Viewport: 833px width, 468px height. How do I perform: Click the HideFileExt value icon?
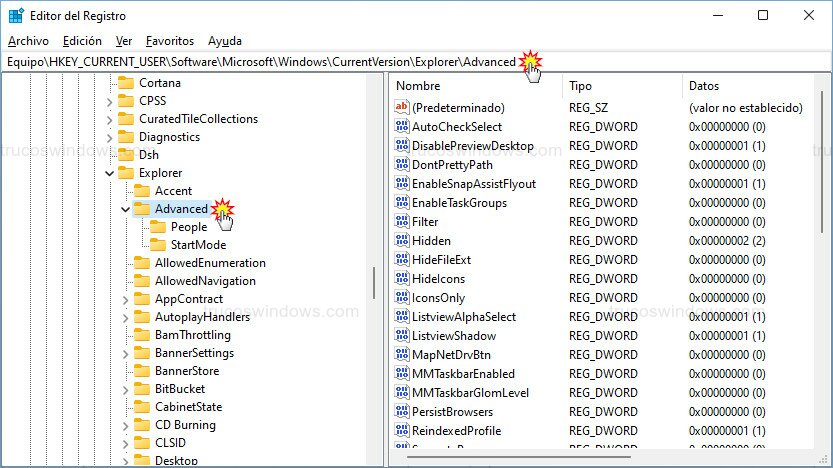(x=402, y=260)
